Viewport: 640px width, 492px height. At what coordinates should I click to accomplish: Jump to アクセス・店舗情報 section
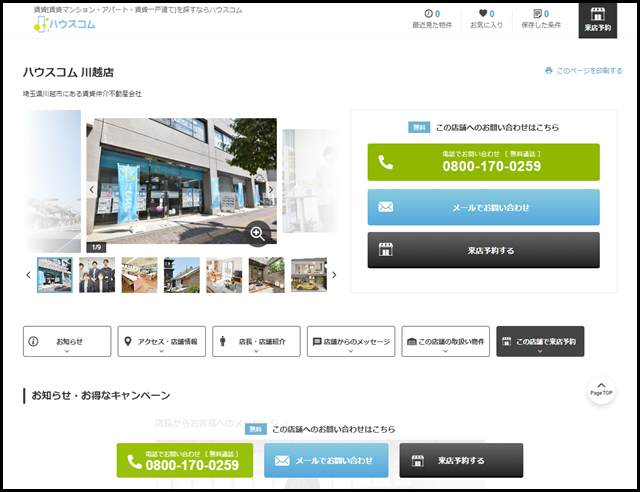click(x=162, y=341)
